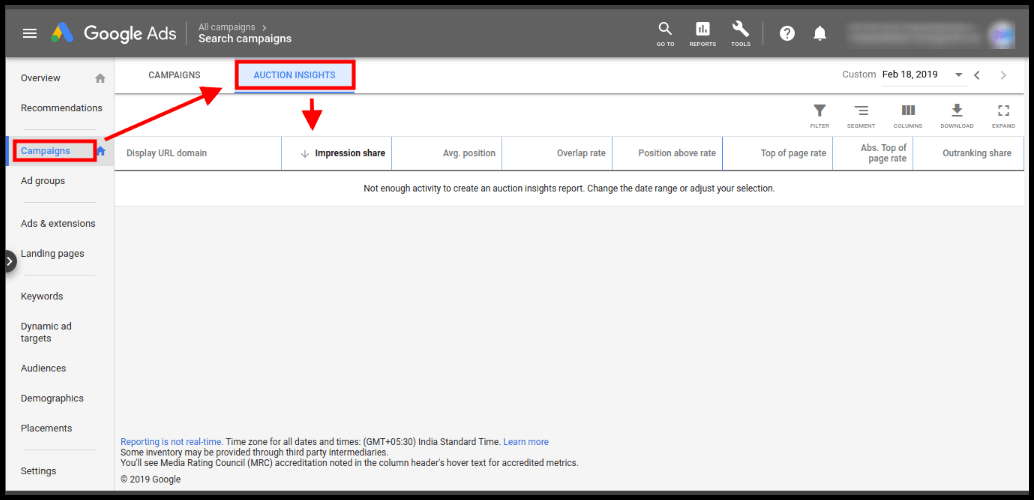
Task: Select Campaigns in the sidebar
Action: (x=46, y=150)
